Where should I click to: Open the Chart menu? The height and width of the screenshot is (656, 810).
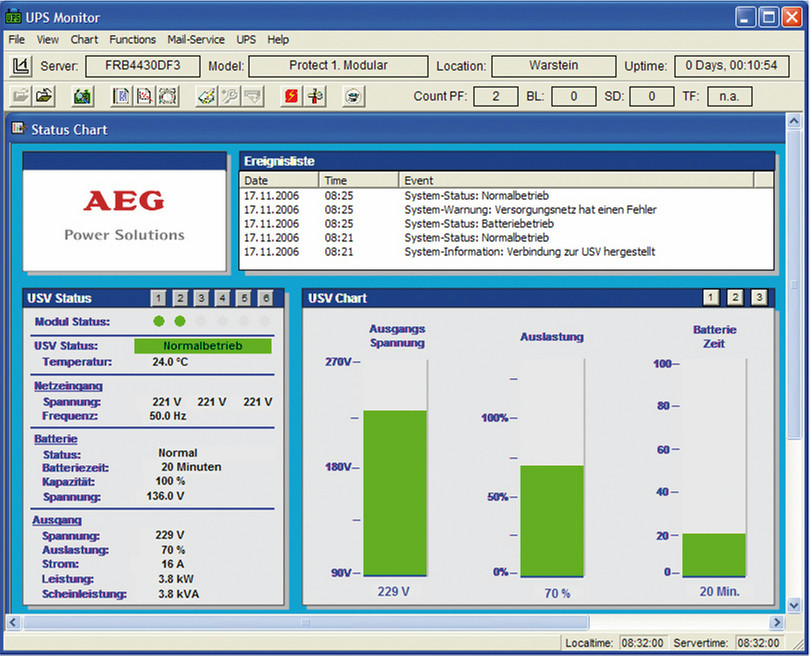(x=84, y=40)
